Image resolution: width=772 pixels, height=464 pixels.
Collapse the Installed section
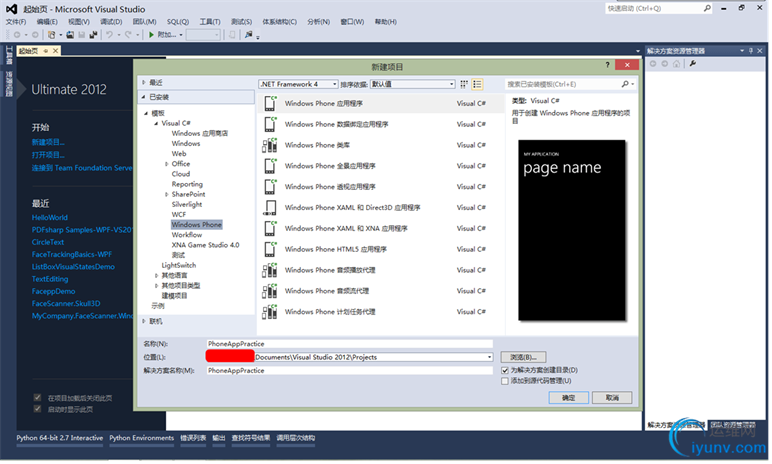(x=144, y=98)
